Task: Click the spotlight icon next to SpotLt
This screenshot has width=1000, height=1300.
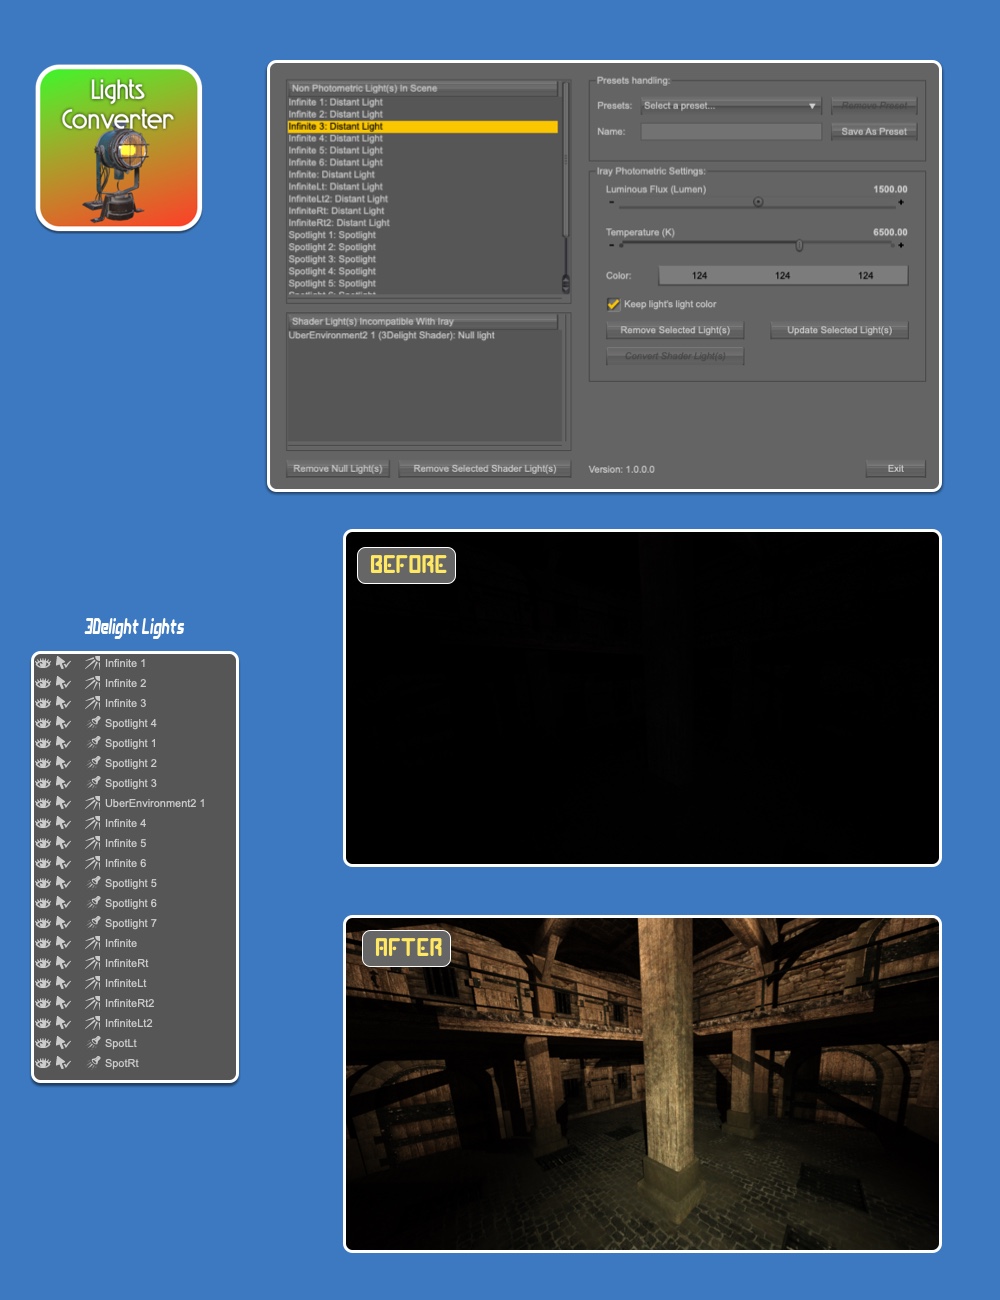Action: [92, 1043]
